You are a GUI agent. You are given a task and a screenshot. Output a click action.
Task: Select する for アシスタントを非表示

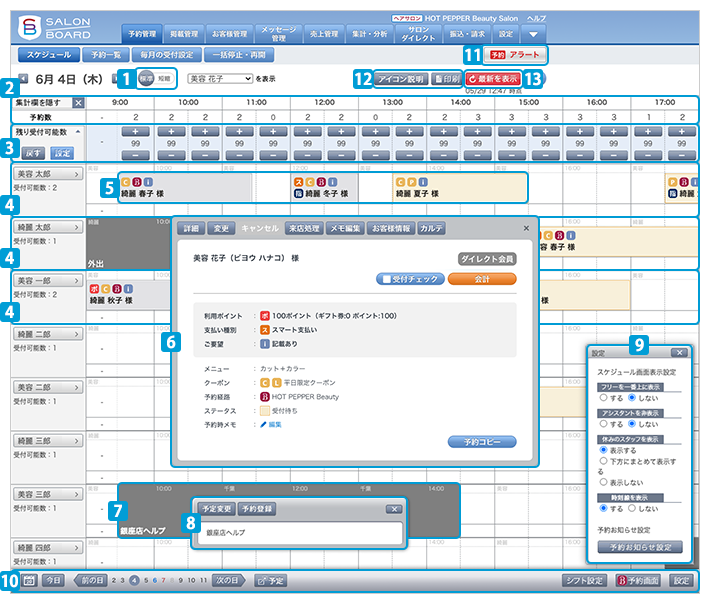point(603,424)
